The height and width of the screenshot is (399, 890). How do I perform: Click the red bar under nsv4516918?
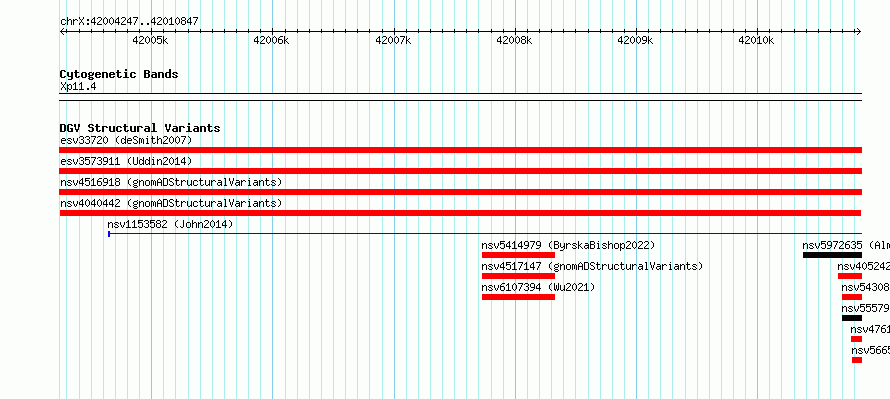[x=461, y=192]
